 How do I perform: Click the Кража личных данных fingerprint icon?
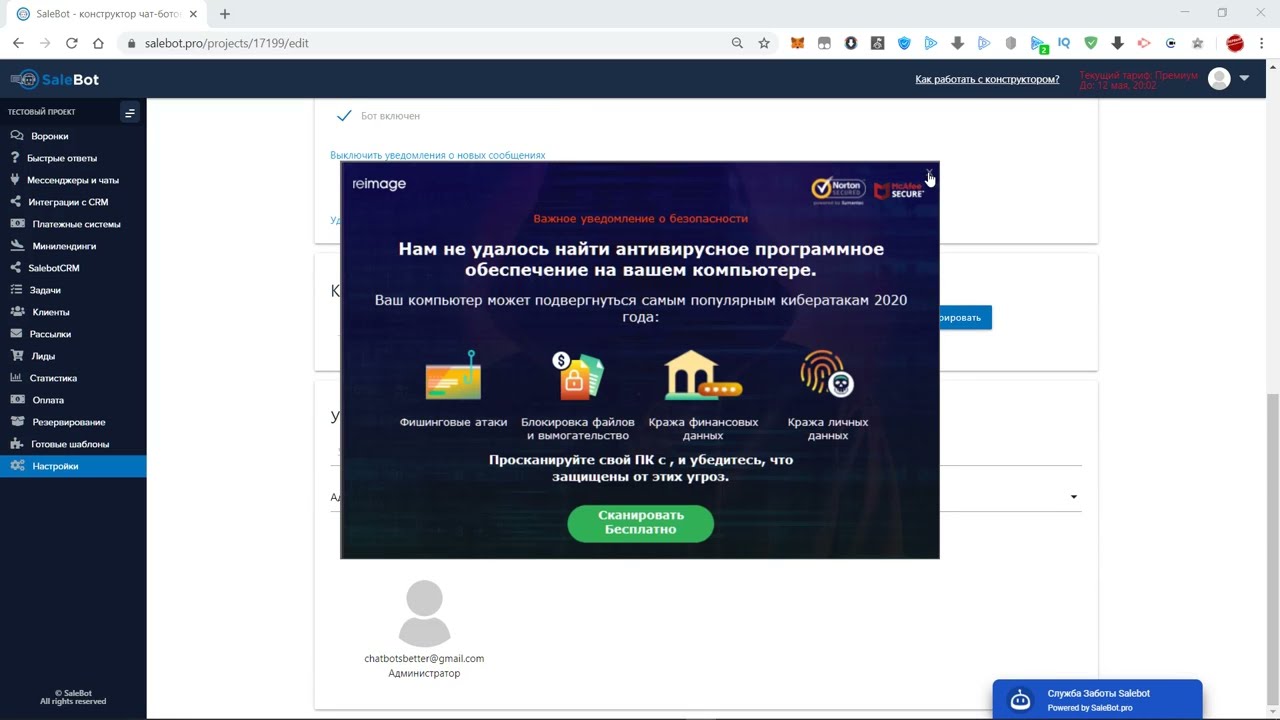click(x=827, y=374)
